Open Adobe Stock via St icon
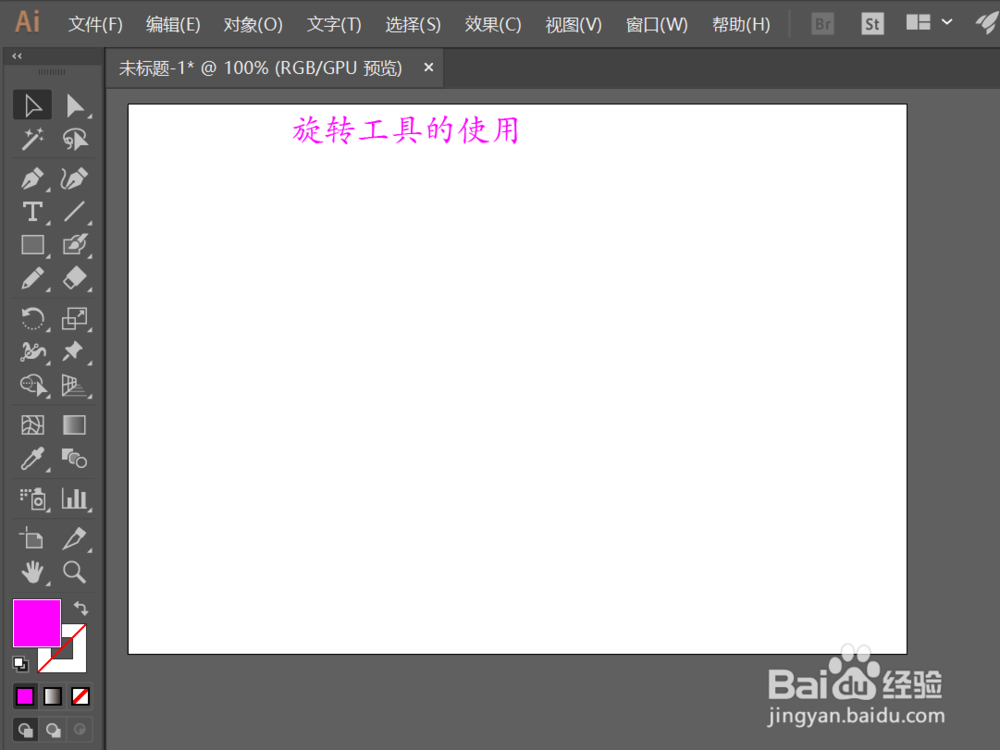The width and height of the screenshot is (1000, 750). tap(872, 24)
